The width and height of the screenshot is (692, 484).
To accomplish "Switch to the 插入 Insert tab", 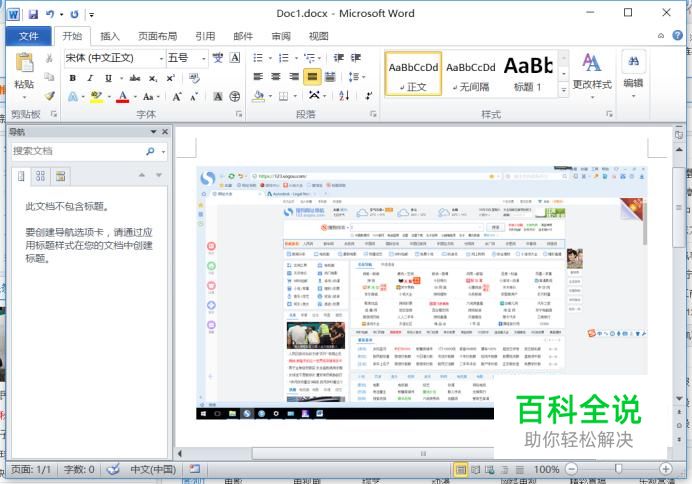I will click(109, 36).
